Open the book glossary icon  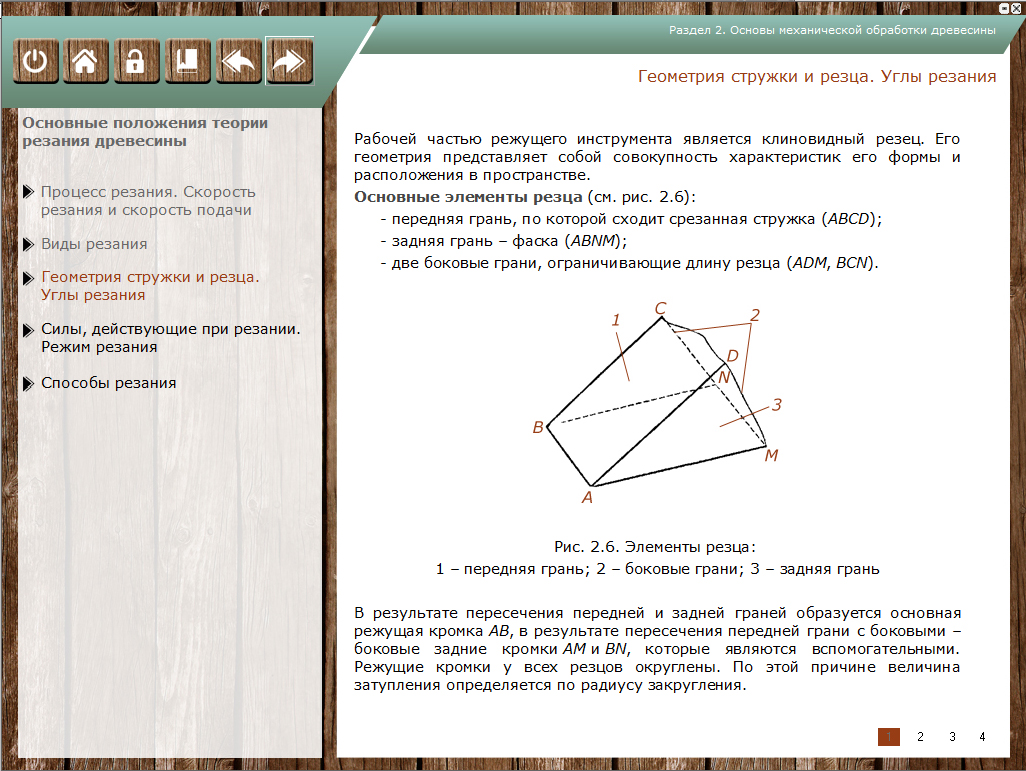click(187, 62)
